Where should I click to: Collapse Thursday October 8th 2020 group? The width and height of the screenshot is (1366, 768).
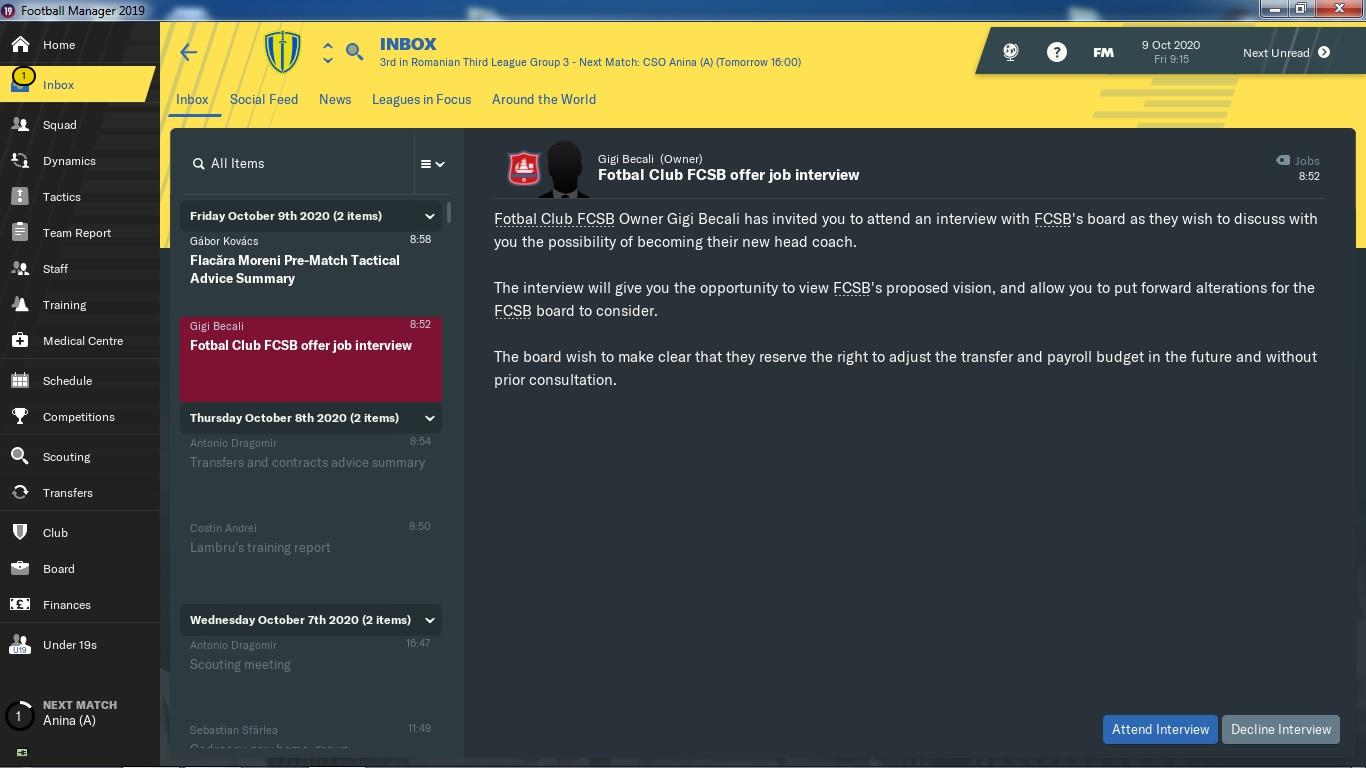[x=429, y=418]
